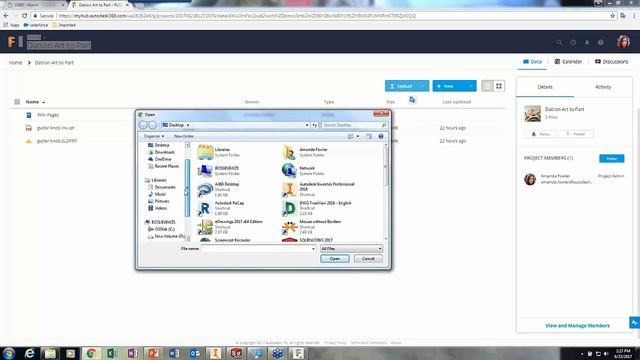640x360 pixels.
Task: Open the change view dropdown arrow
Action: tap(358, 136)
